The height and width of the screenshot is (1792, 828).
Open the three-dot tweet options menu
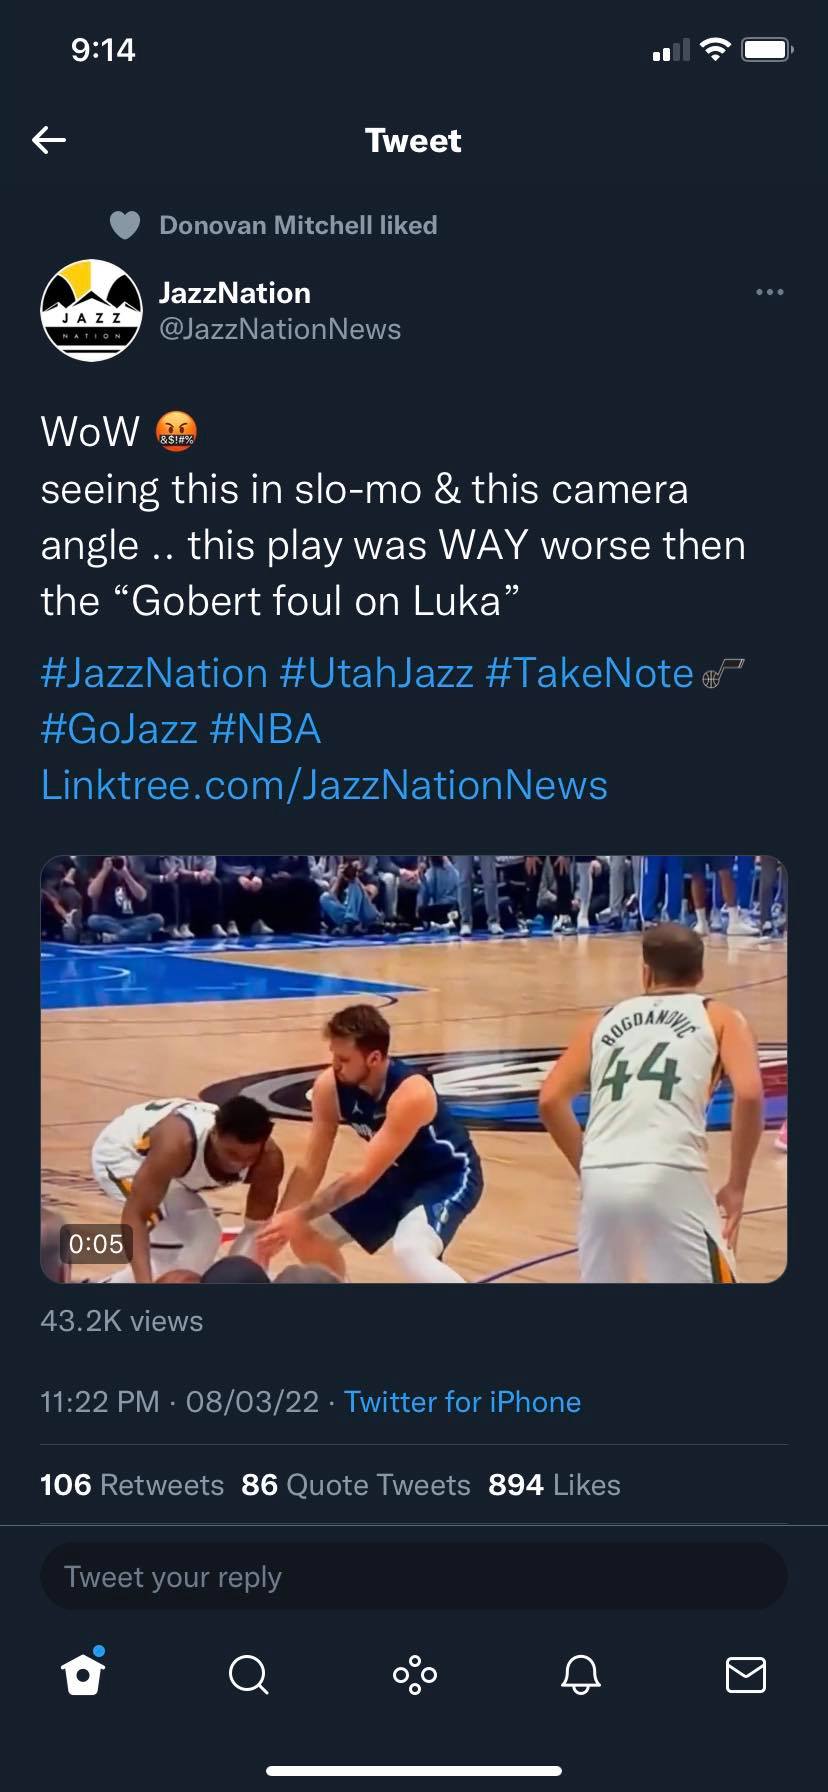coord(769,292)
